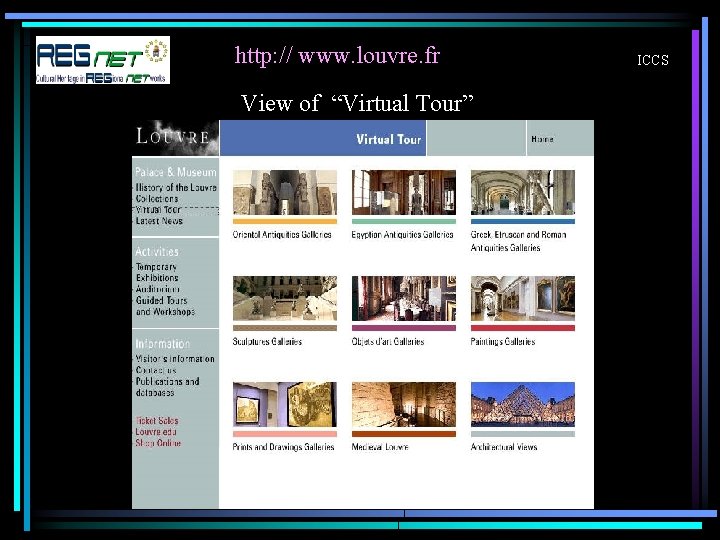Open Greek, Etruscan and Roman Antiquities thumbnail

(523, 192)
